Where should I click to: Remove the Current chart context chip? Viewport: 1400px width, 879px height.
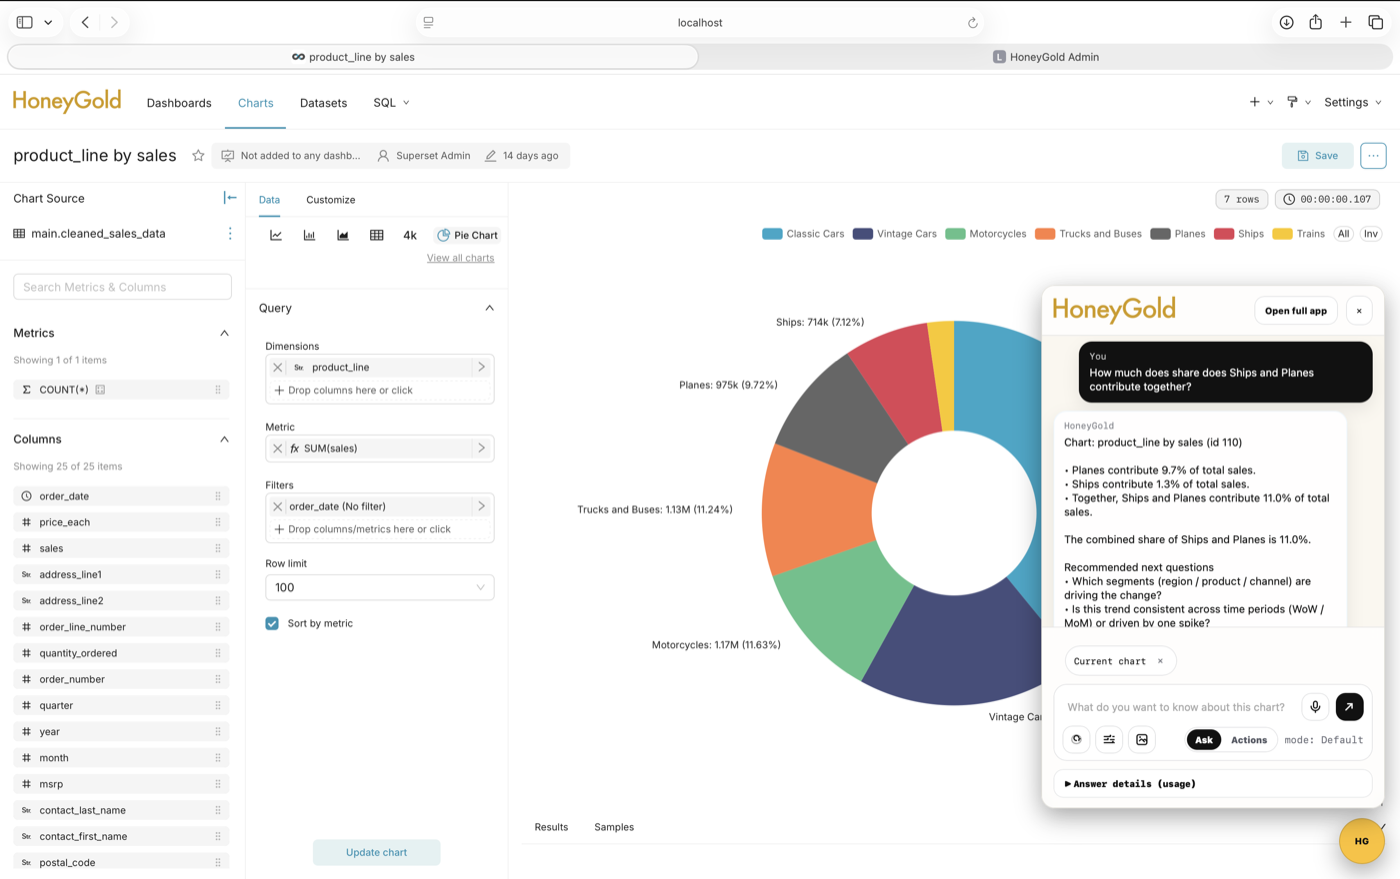pyautogui.click(x=1160, y=661)
